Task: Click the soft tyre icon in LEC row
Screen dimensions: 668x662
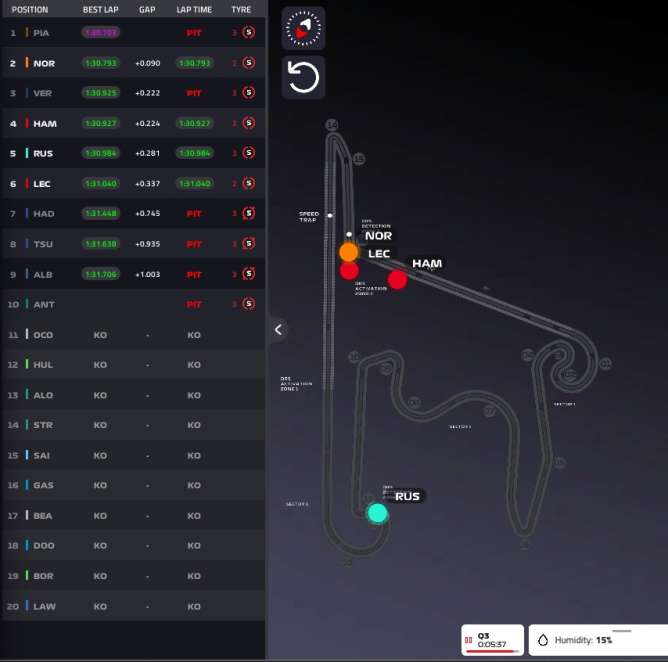Action: tap(249, 183)
